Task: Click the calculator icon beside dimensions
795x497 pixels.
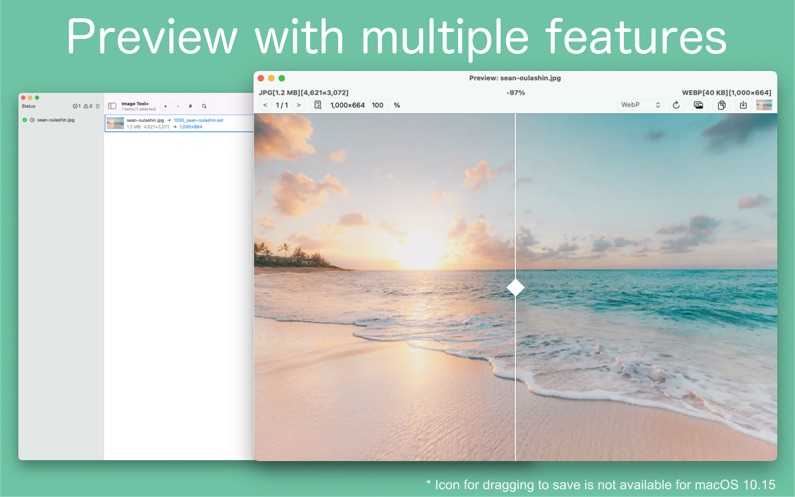Action: click(x=318, y=105)
